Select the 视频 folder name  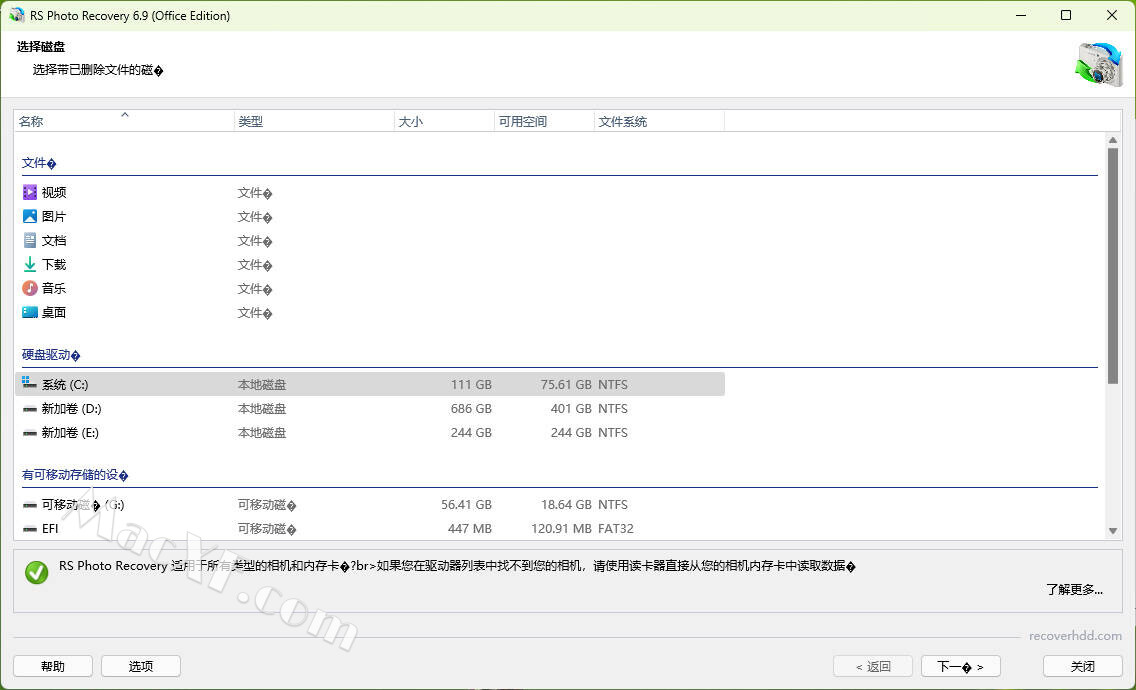tap(54, 192)
